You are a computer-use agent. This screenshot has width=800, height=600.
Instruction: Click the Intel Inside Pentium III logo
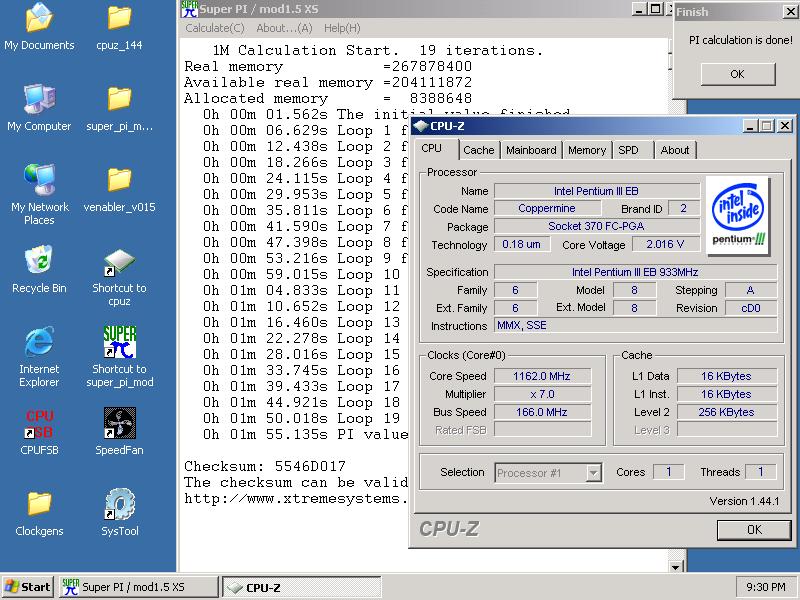(738, 215)
